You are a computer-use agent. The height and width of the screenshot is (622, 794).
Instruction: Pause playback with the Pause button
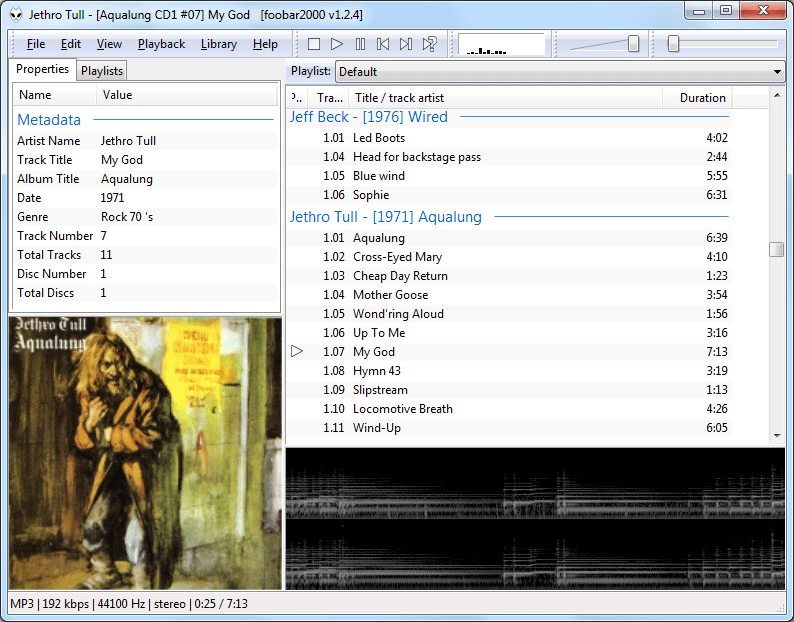[360, 44]
